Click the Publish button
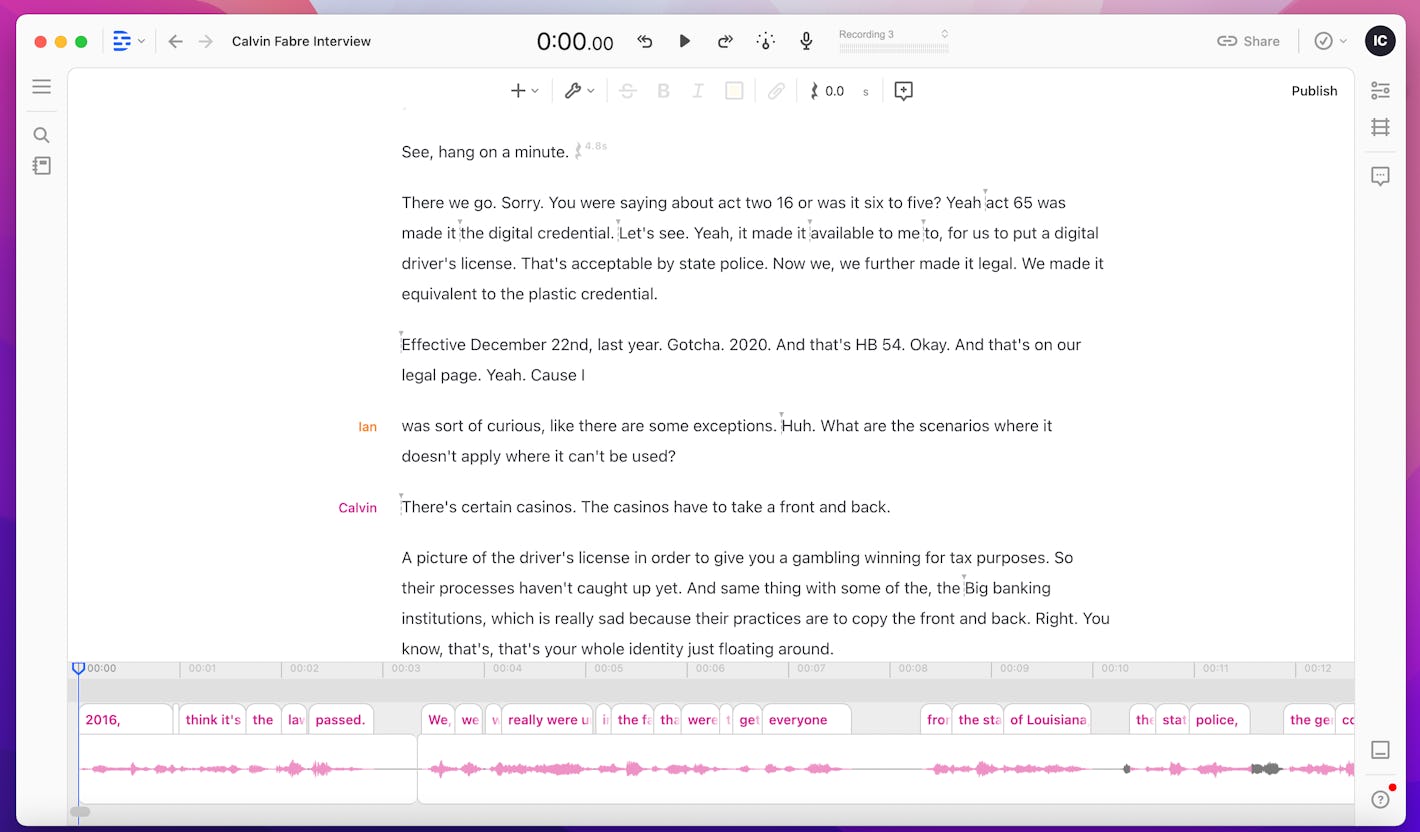 click(x=1314, y=90)
